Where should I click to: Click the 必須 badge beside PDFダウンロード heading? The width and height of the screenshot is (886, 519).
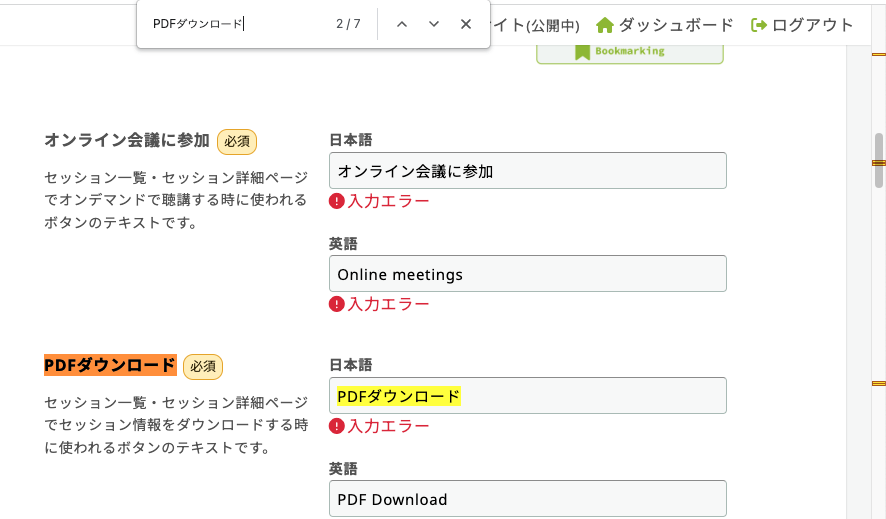coord(203,367)
